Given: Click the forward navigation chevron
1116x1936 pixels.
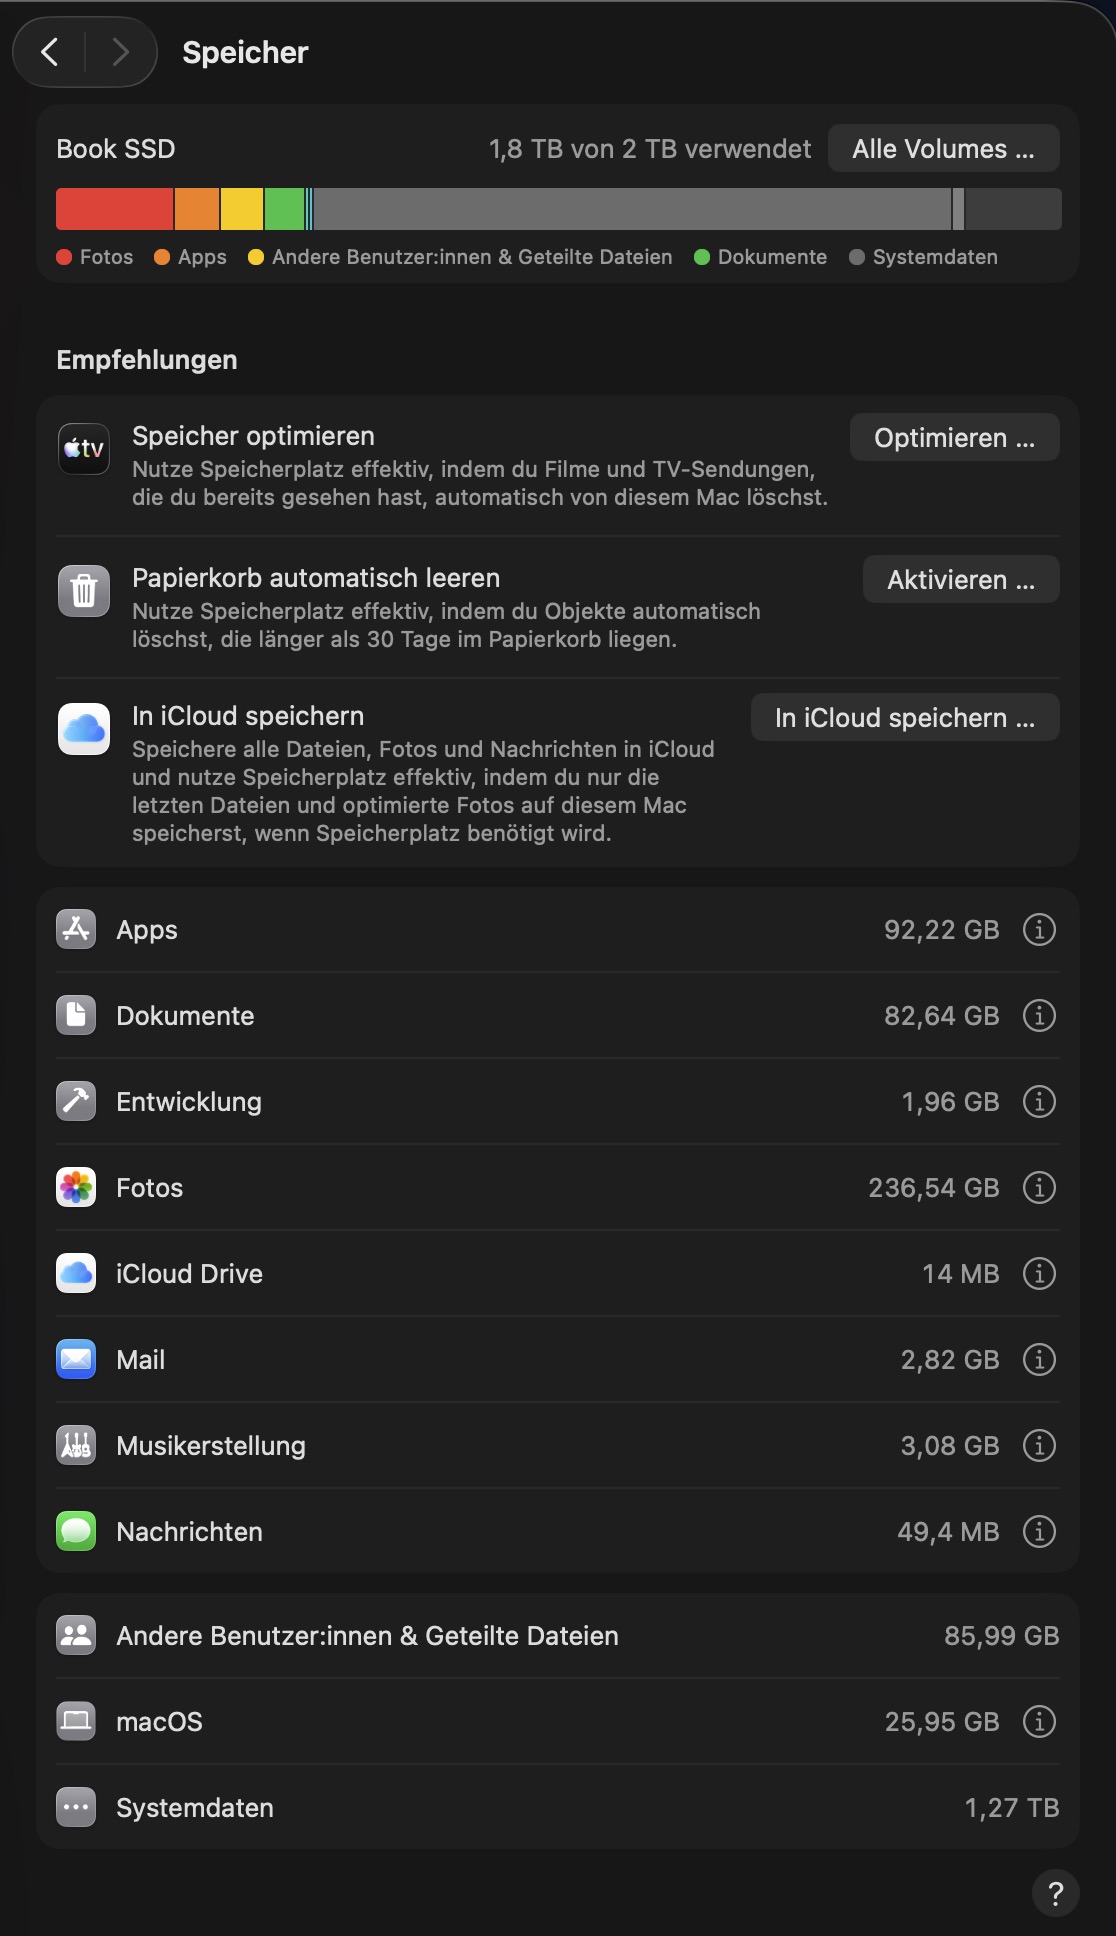Looking at the screenshot, I should click(120, 52).
